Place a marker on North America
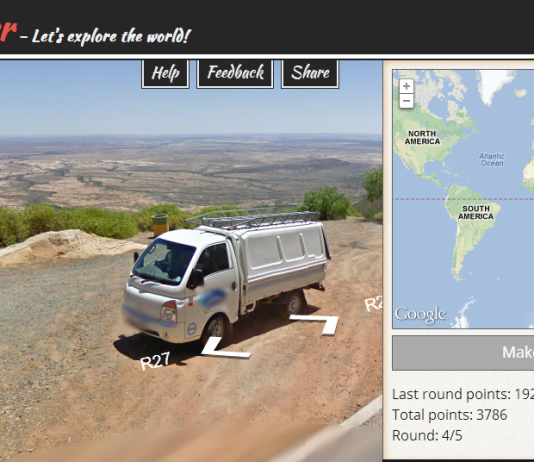Image resolution: width=534 pixels, height=462 pixels. tap(422, 138)
